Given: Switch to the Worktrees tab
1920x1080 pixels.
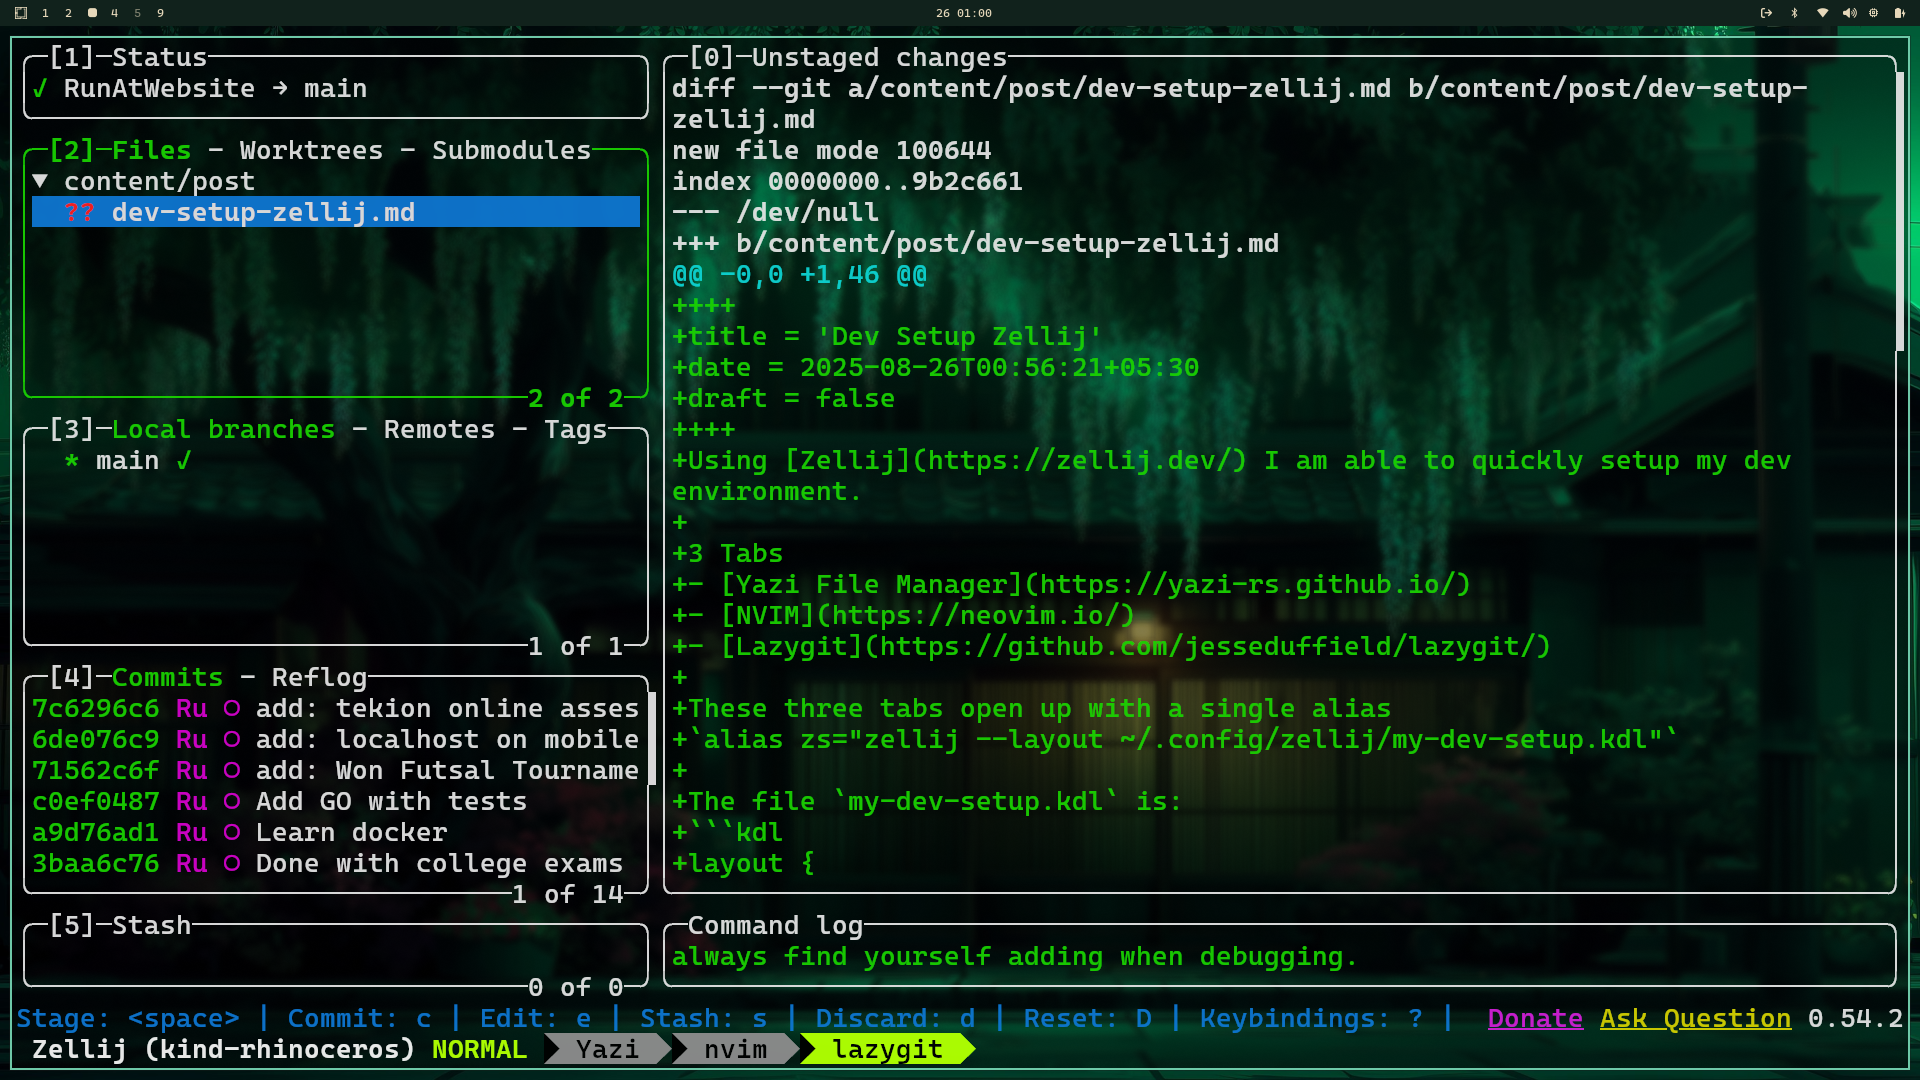Looking at the screenshot, I should pyautogui.click(x=311, y=150).
